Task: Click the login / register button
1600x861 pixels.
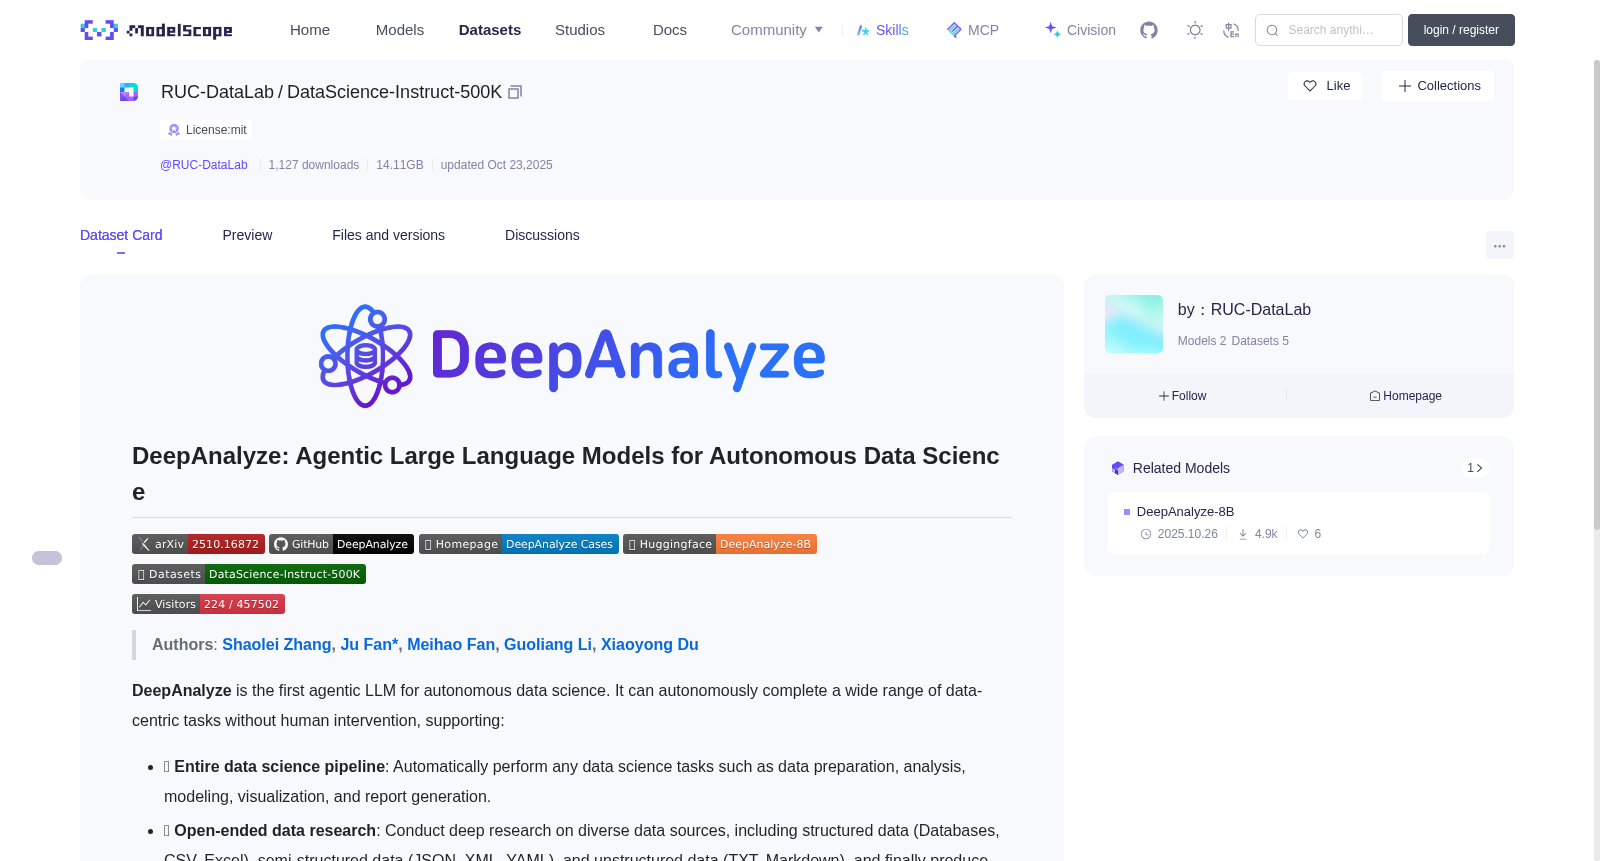Action: pos(1461,30)
